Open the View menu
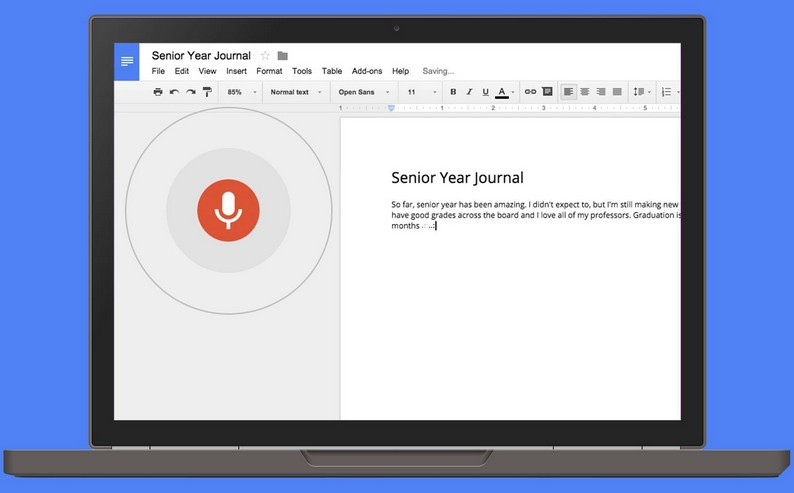This screenshot has width=794, height=493. pos(207,71)
